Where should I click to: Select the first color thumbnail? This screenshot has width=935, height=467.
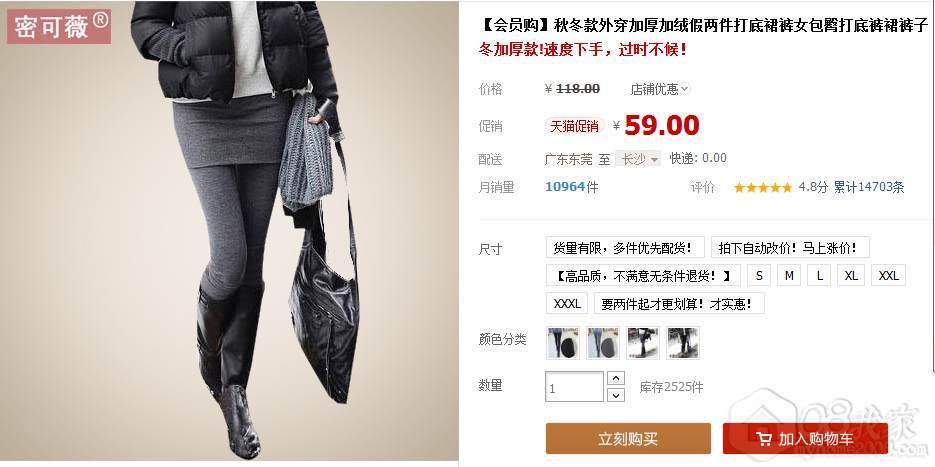tap(564, 343)
